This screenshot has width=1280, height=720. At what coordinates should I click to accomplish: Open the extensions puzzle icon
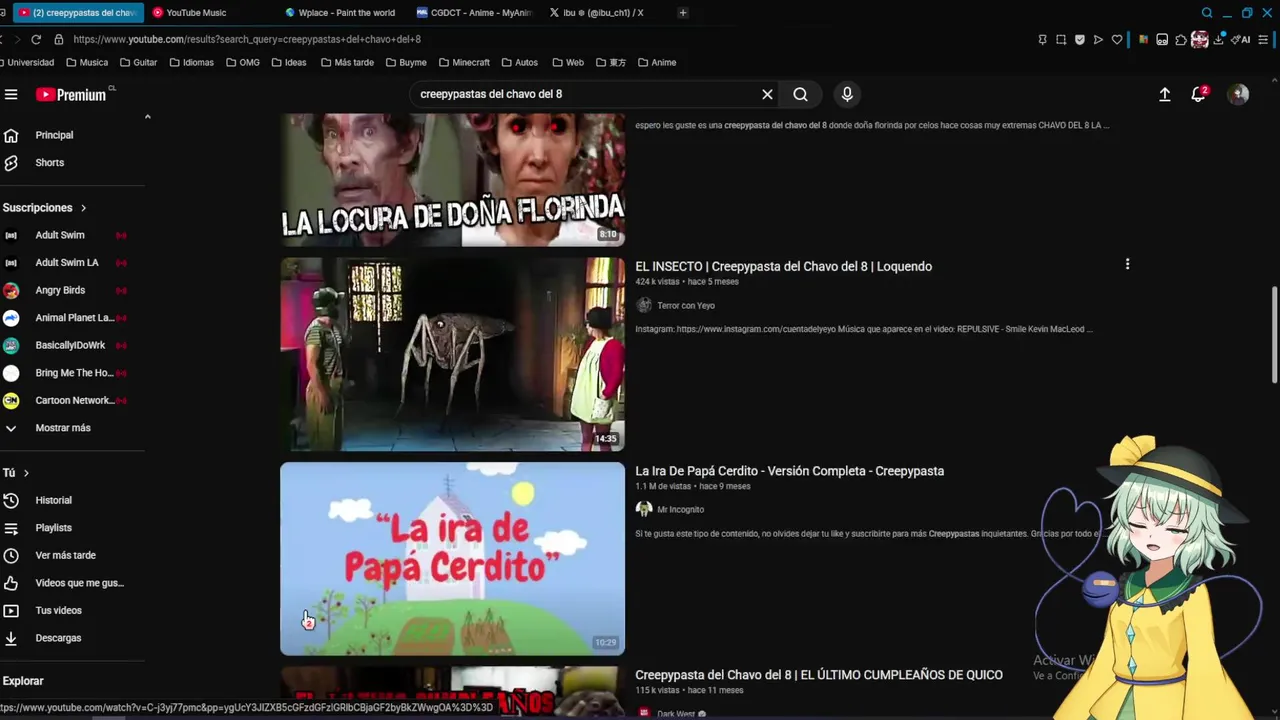click(1181, 40)
